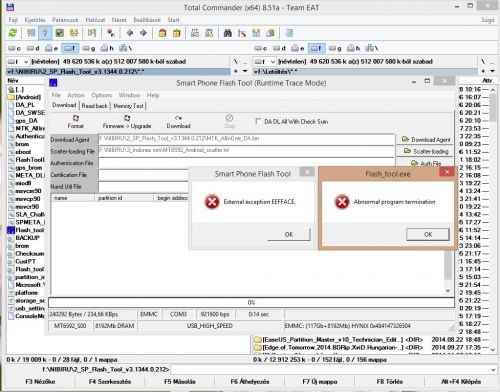Select drive c in right drive bar

coord(261,48)
